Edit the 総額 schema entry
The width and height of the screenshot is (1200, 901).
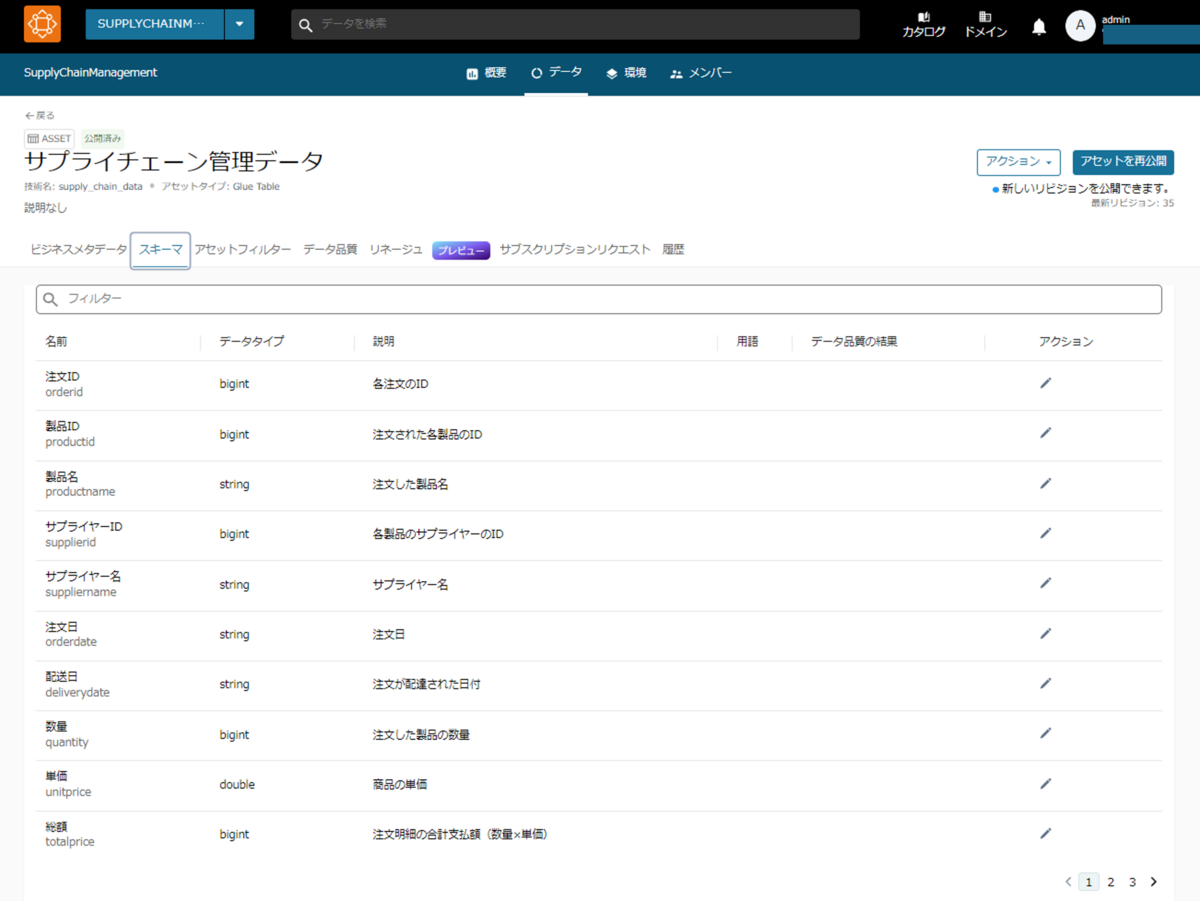point(1045,833)
